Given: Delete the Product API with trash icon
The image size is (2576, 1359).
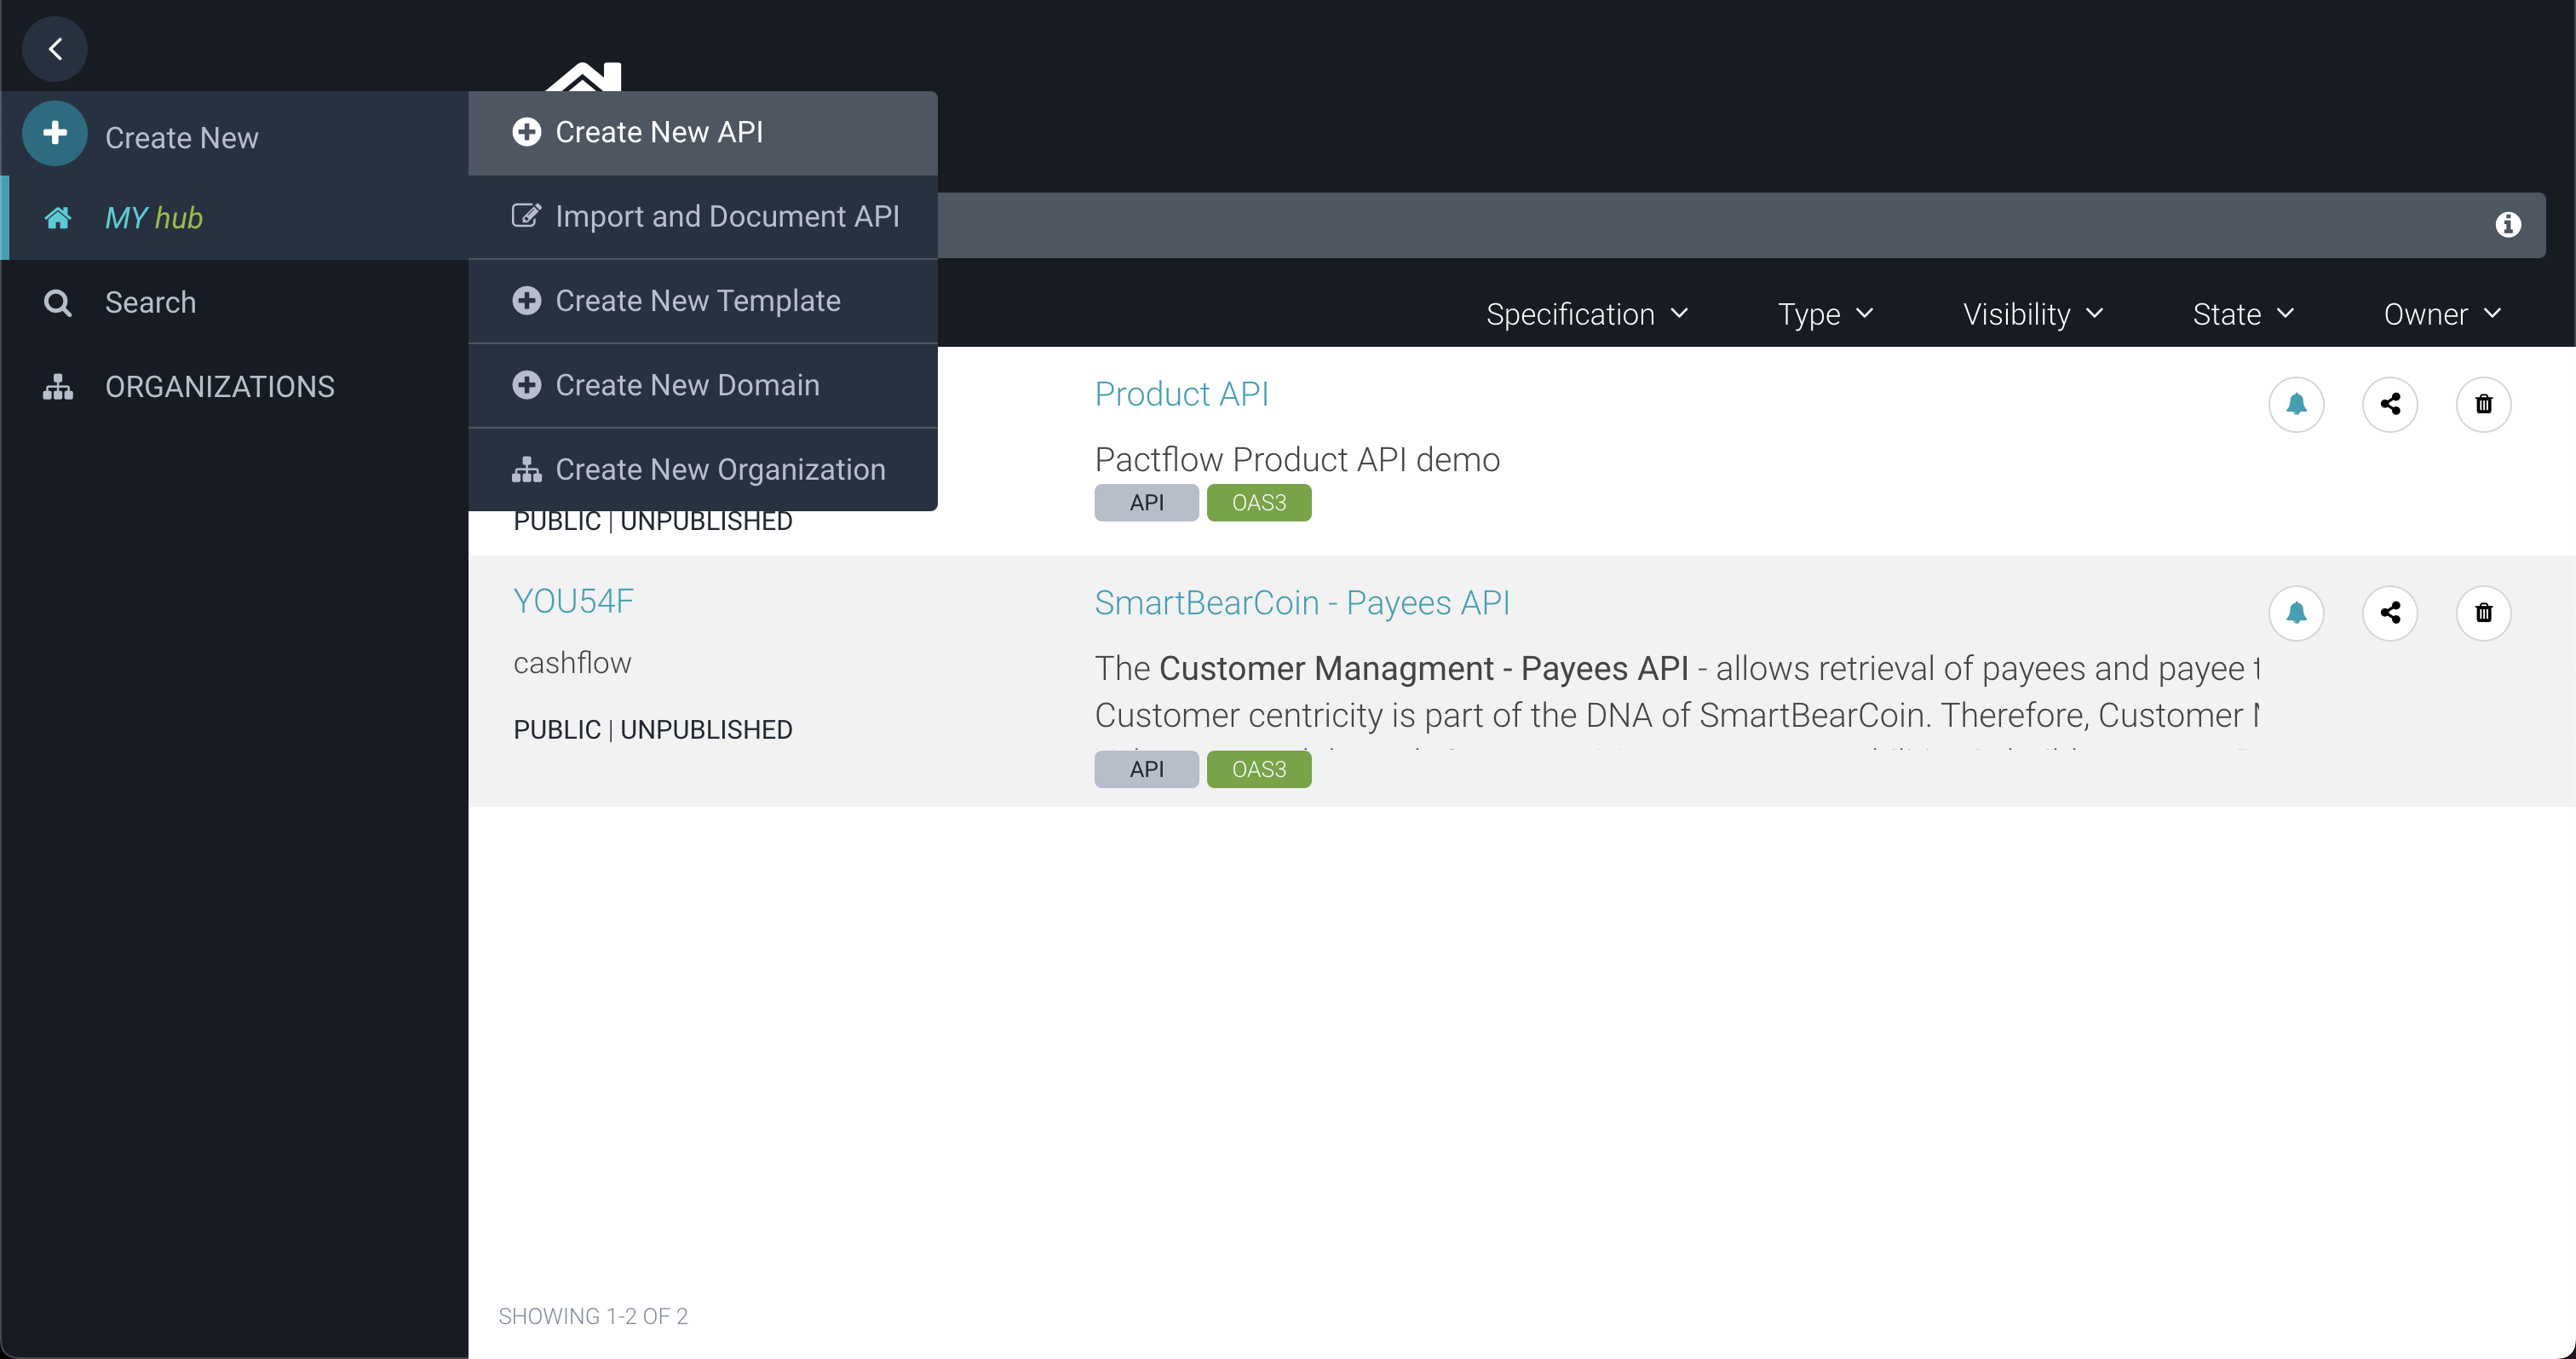Looking at the screenshot, I should [x=2483, y=404].
